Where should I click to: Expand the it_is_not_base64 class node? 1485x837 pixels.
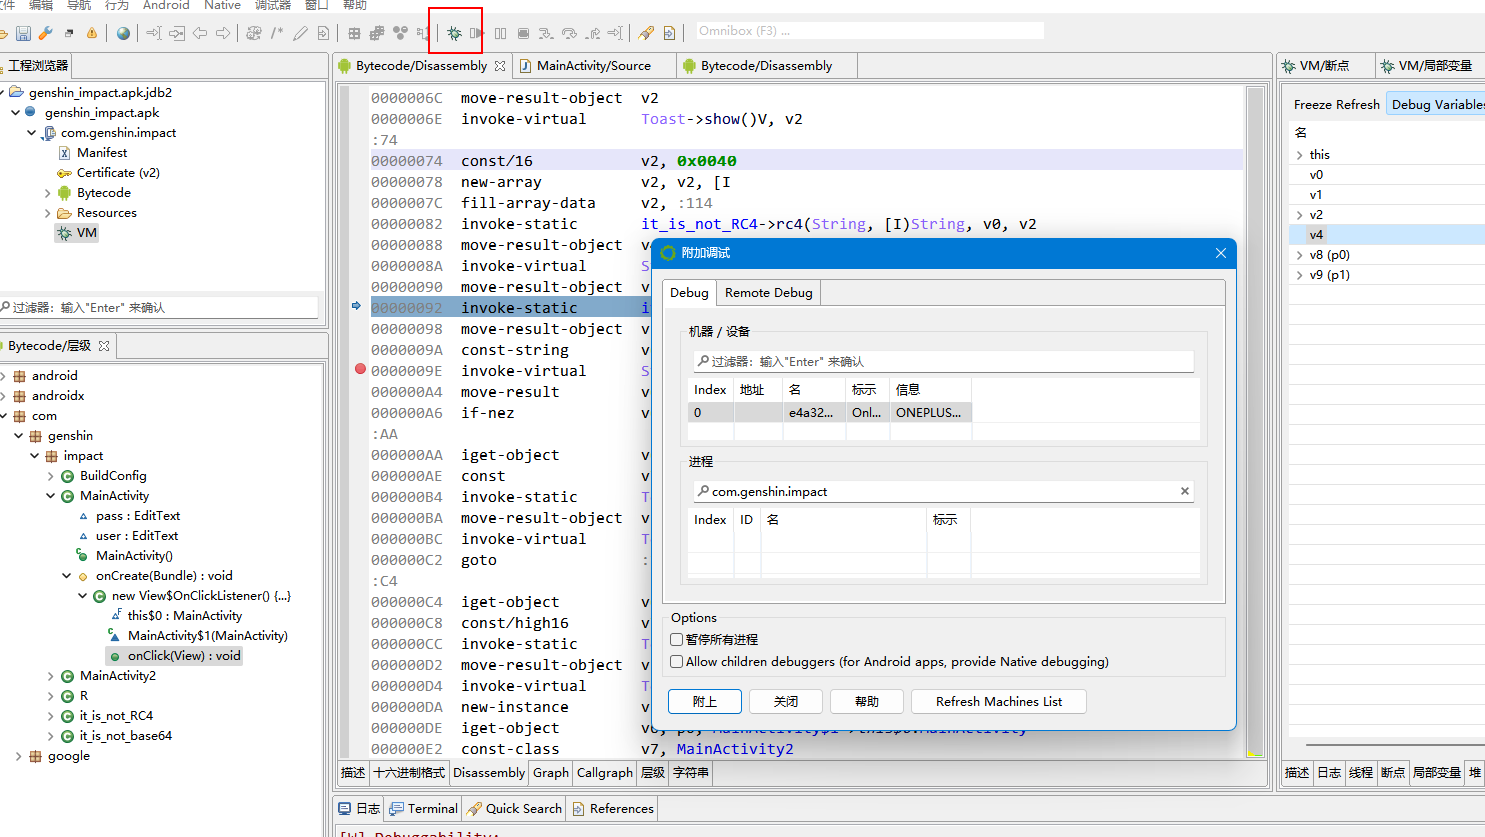point(51,736)
